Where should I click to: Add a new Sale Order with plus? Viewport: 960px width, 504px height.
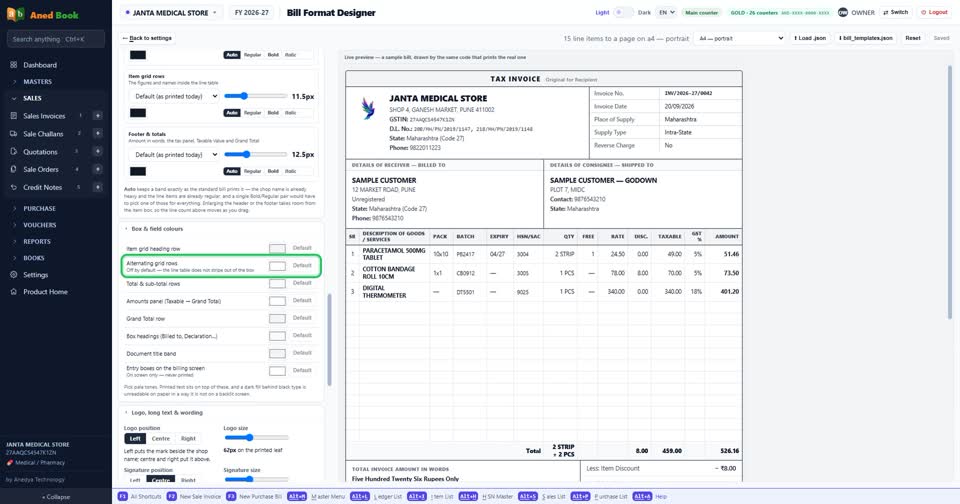click(x=97, y=169)
